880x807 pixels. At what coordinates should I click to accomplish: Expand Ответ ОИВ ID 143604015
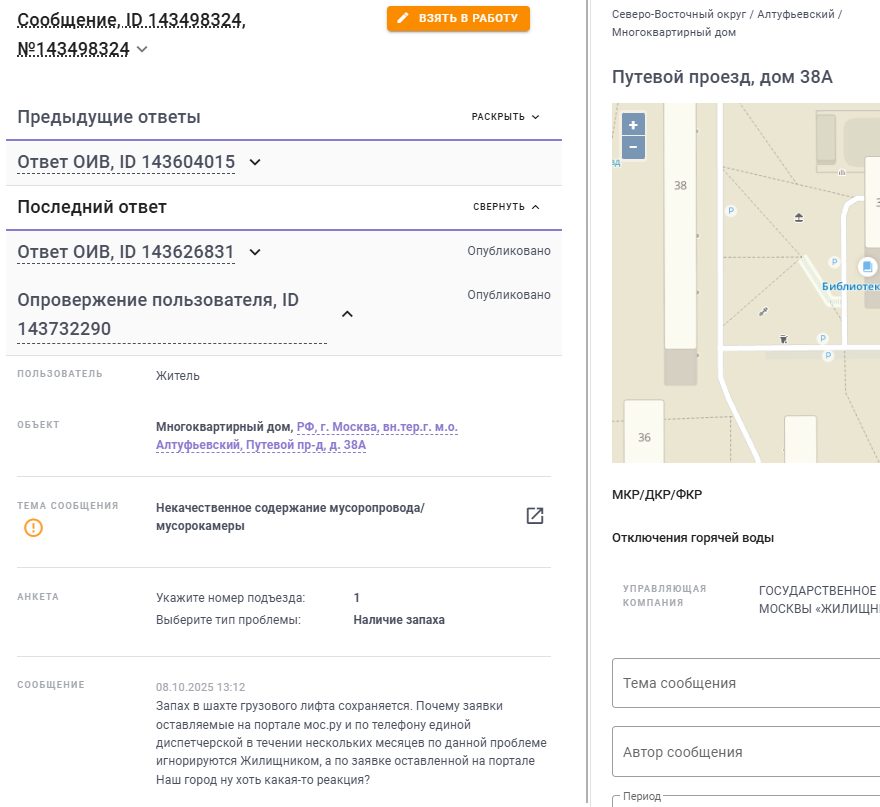click(254, 162)
